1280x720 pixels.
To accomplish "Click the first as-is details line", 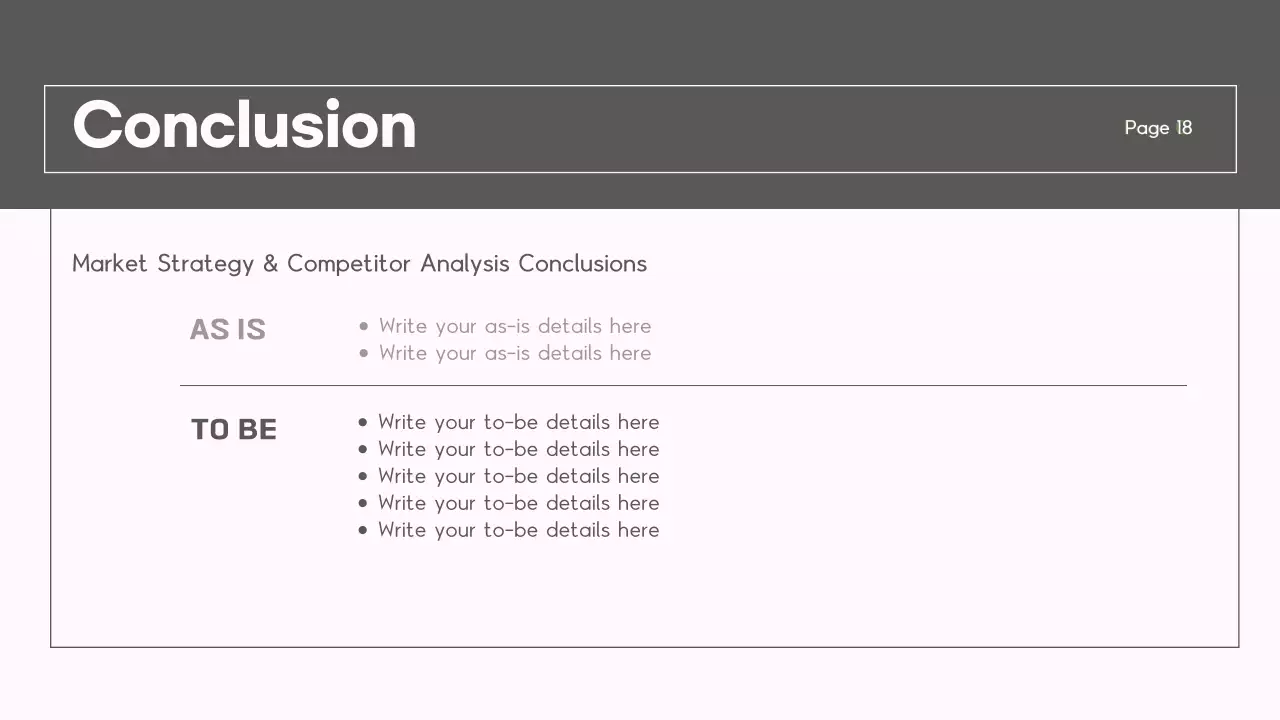I will click(x=514, y=326).
